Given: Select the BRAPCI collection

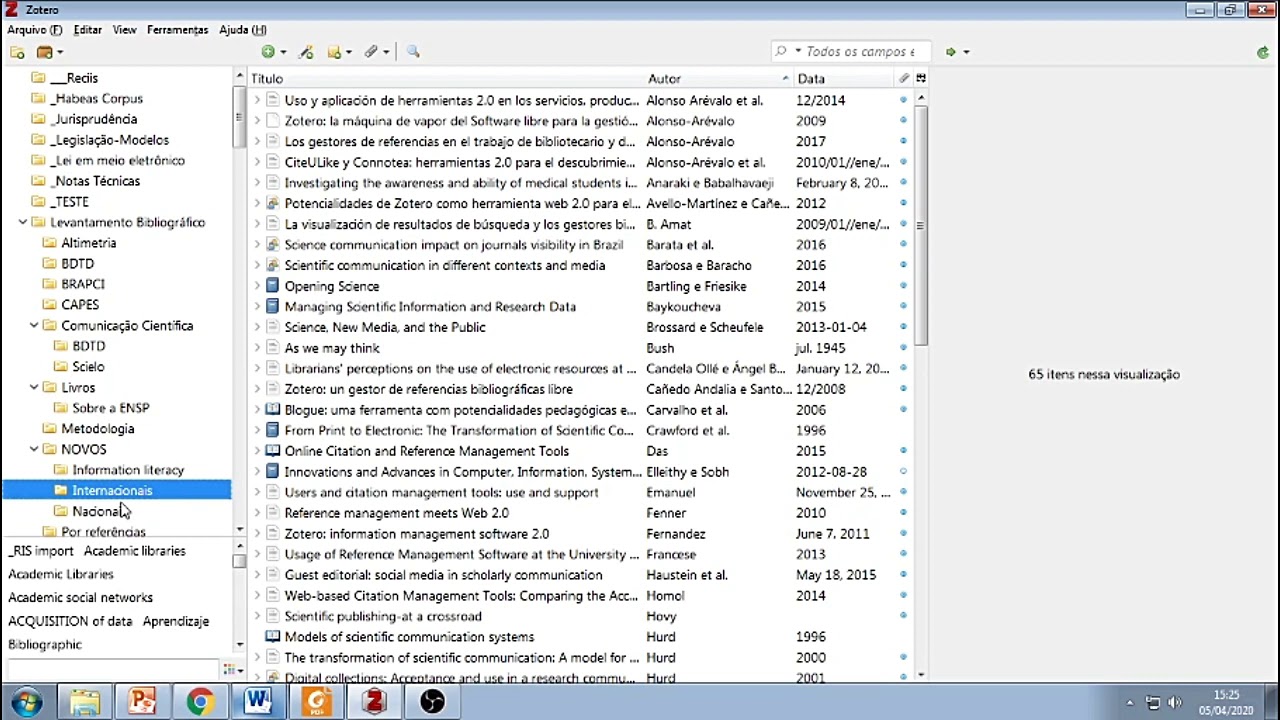Looking at the screenshot, I should pyautogui.click(x=82, y=284).
